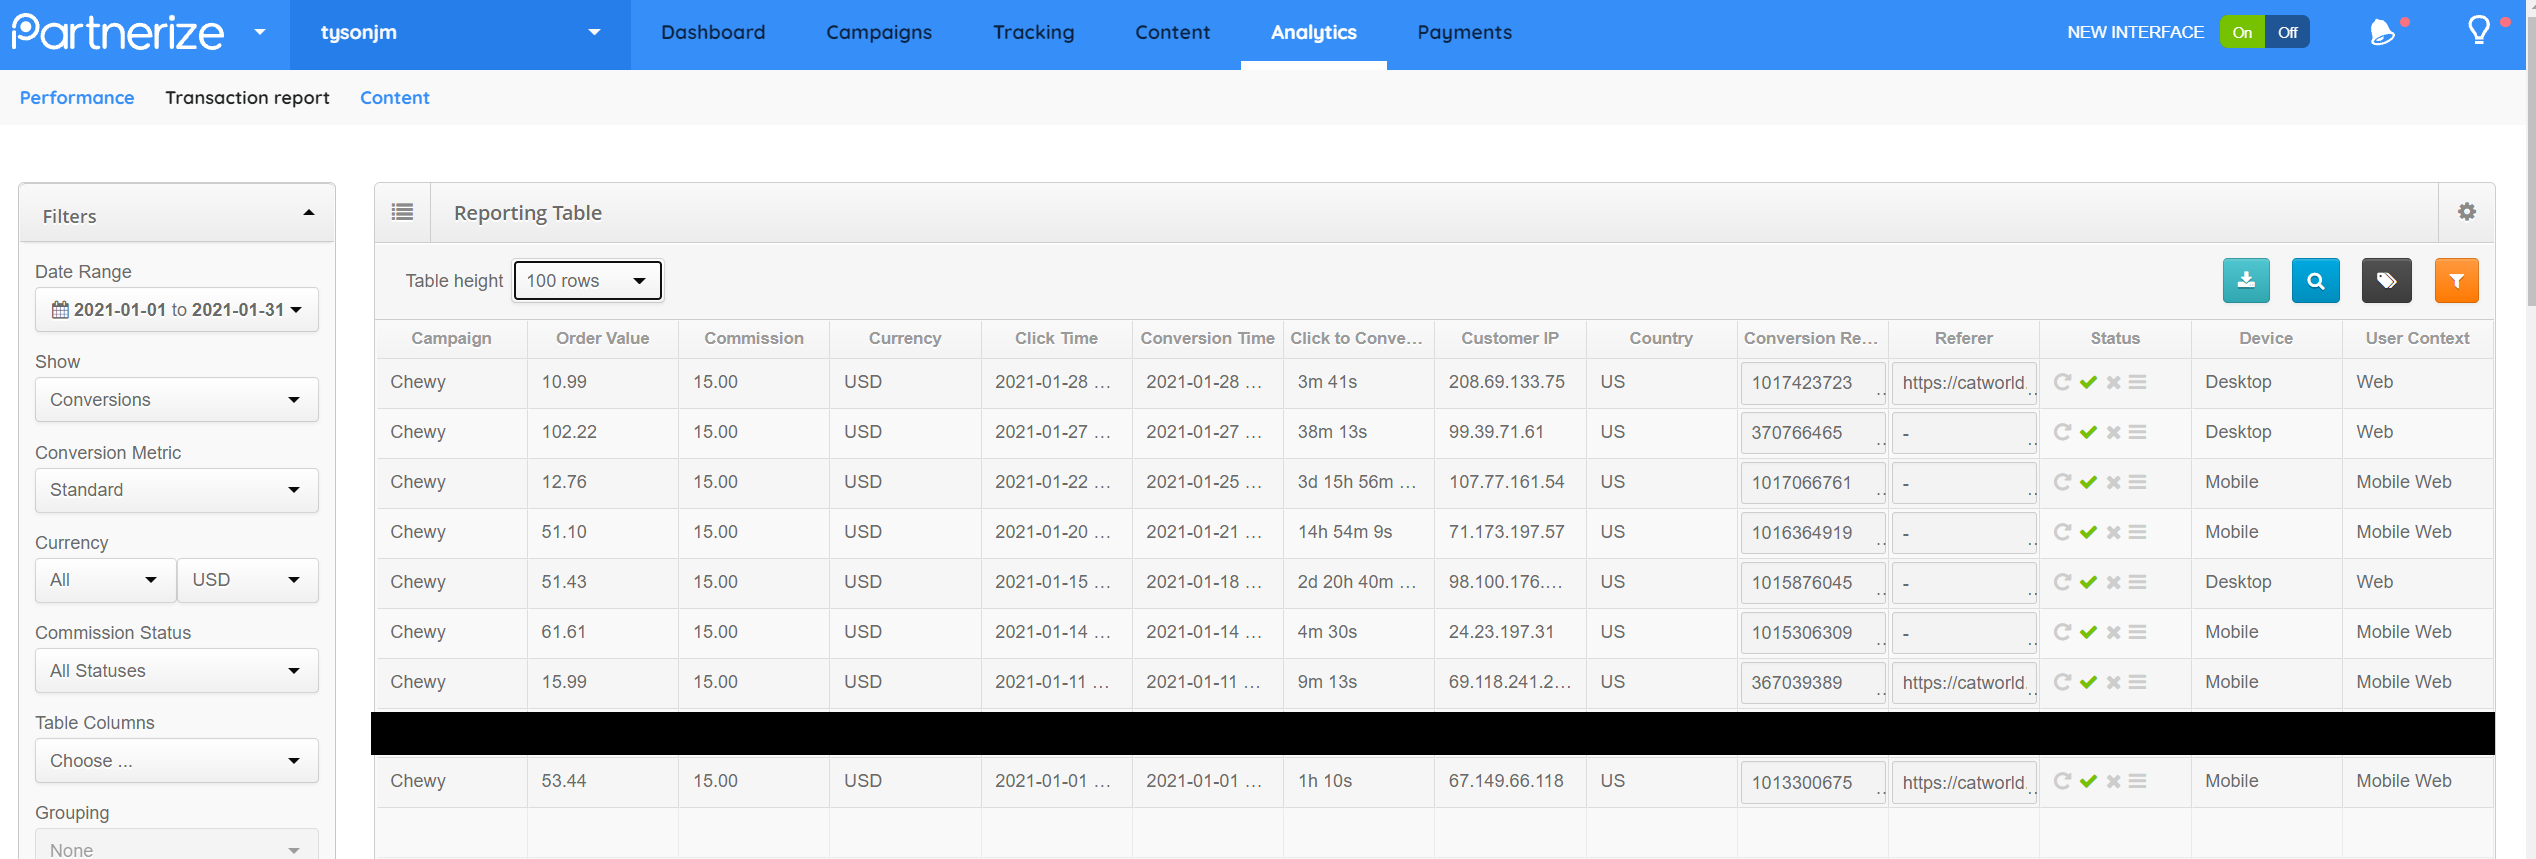Image resolution: width=2536 pixels, height=859 pixels.
Task: Sort by the Country column header
Action: (x=1661, y=338)
